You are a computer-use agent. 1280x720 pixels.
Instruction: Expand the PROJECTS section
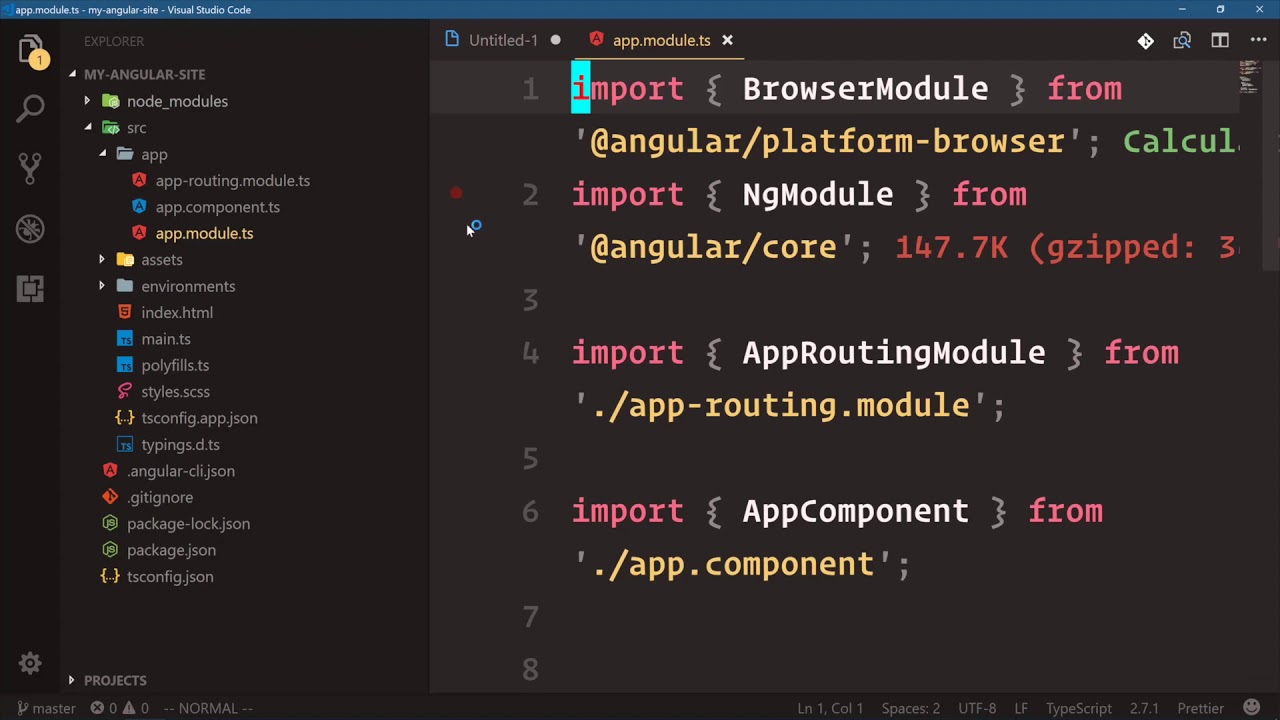click(115, 680)
